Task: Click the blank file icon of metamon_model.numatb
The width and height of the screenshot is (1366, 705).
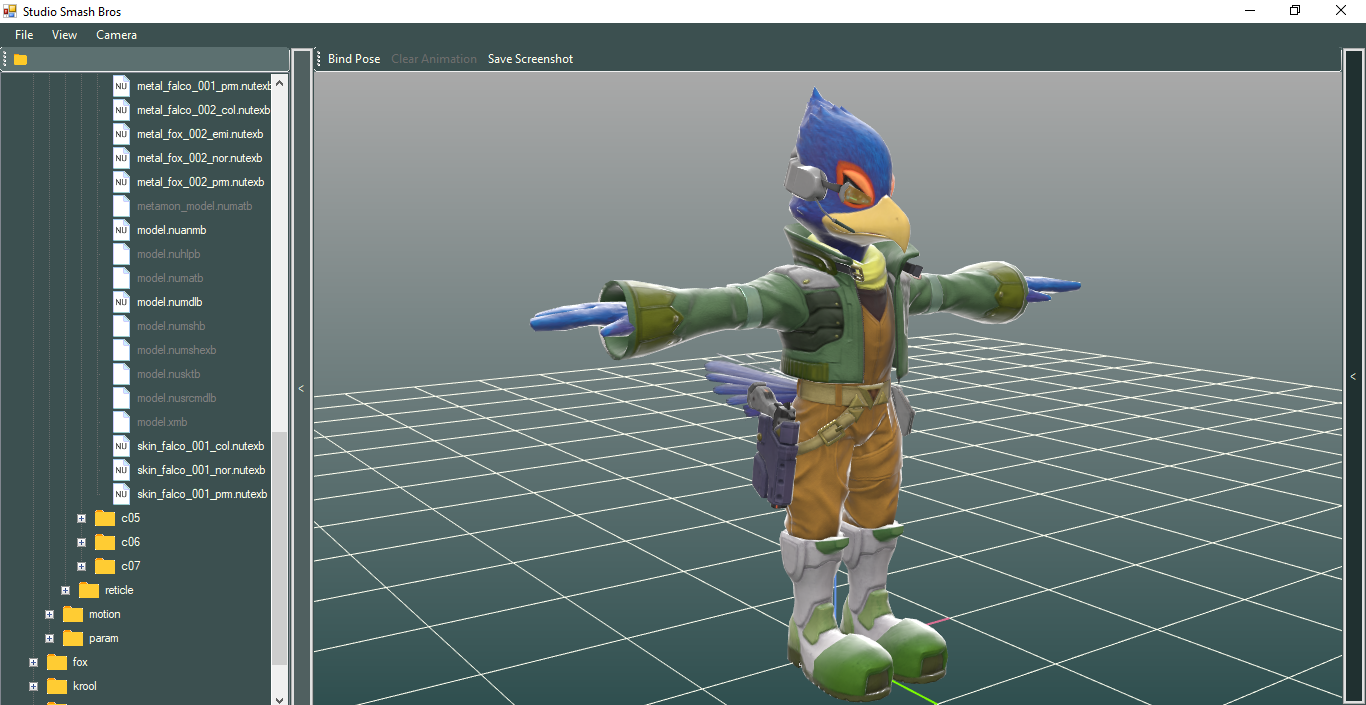Action: point(121,206)
